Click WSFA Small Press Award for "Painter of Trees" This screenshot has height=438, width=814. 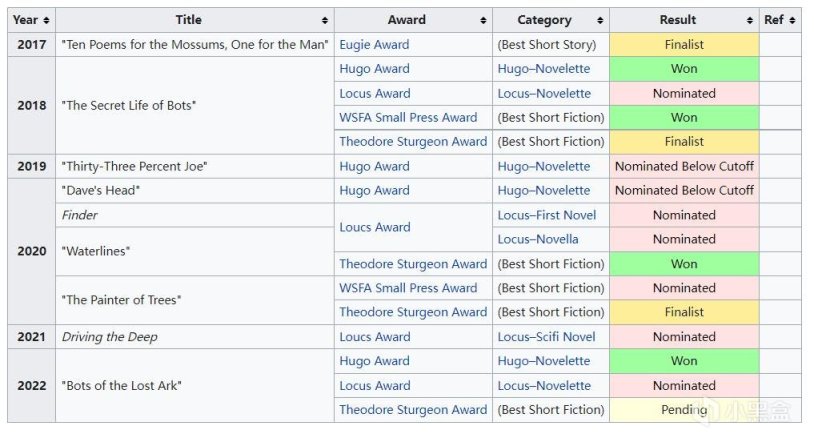click(408, 288)
